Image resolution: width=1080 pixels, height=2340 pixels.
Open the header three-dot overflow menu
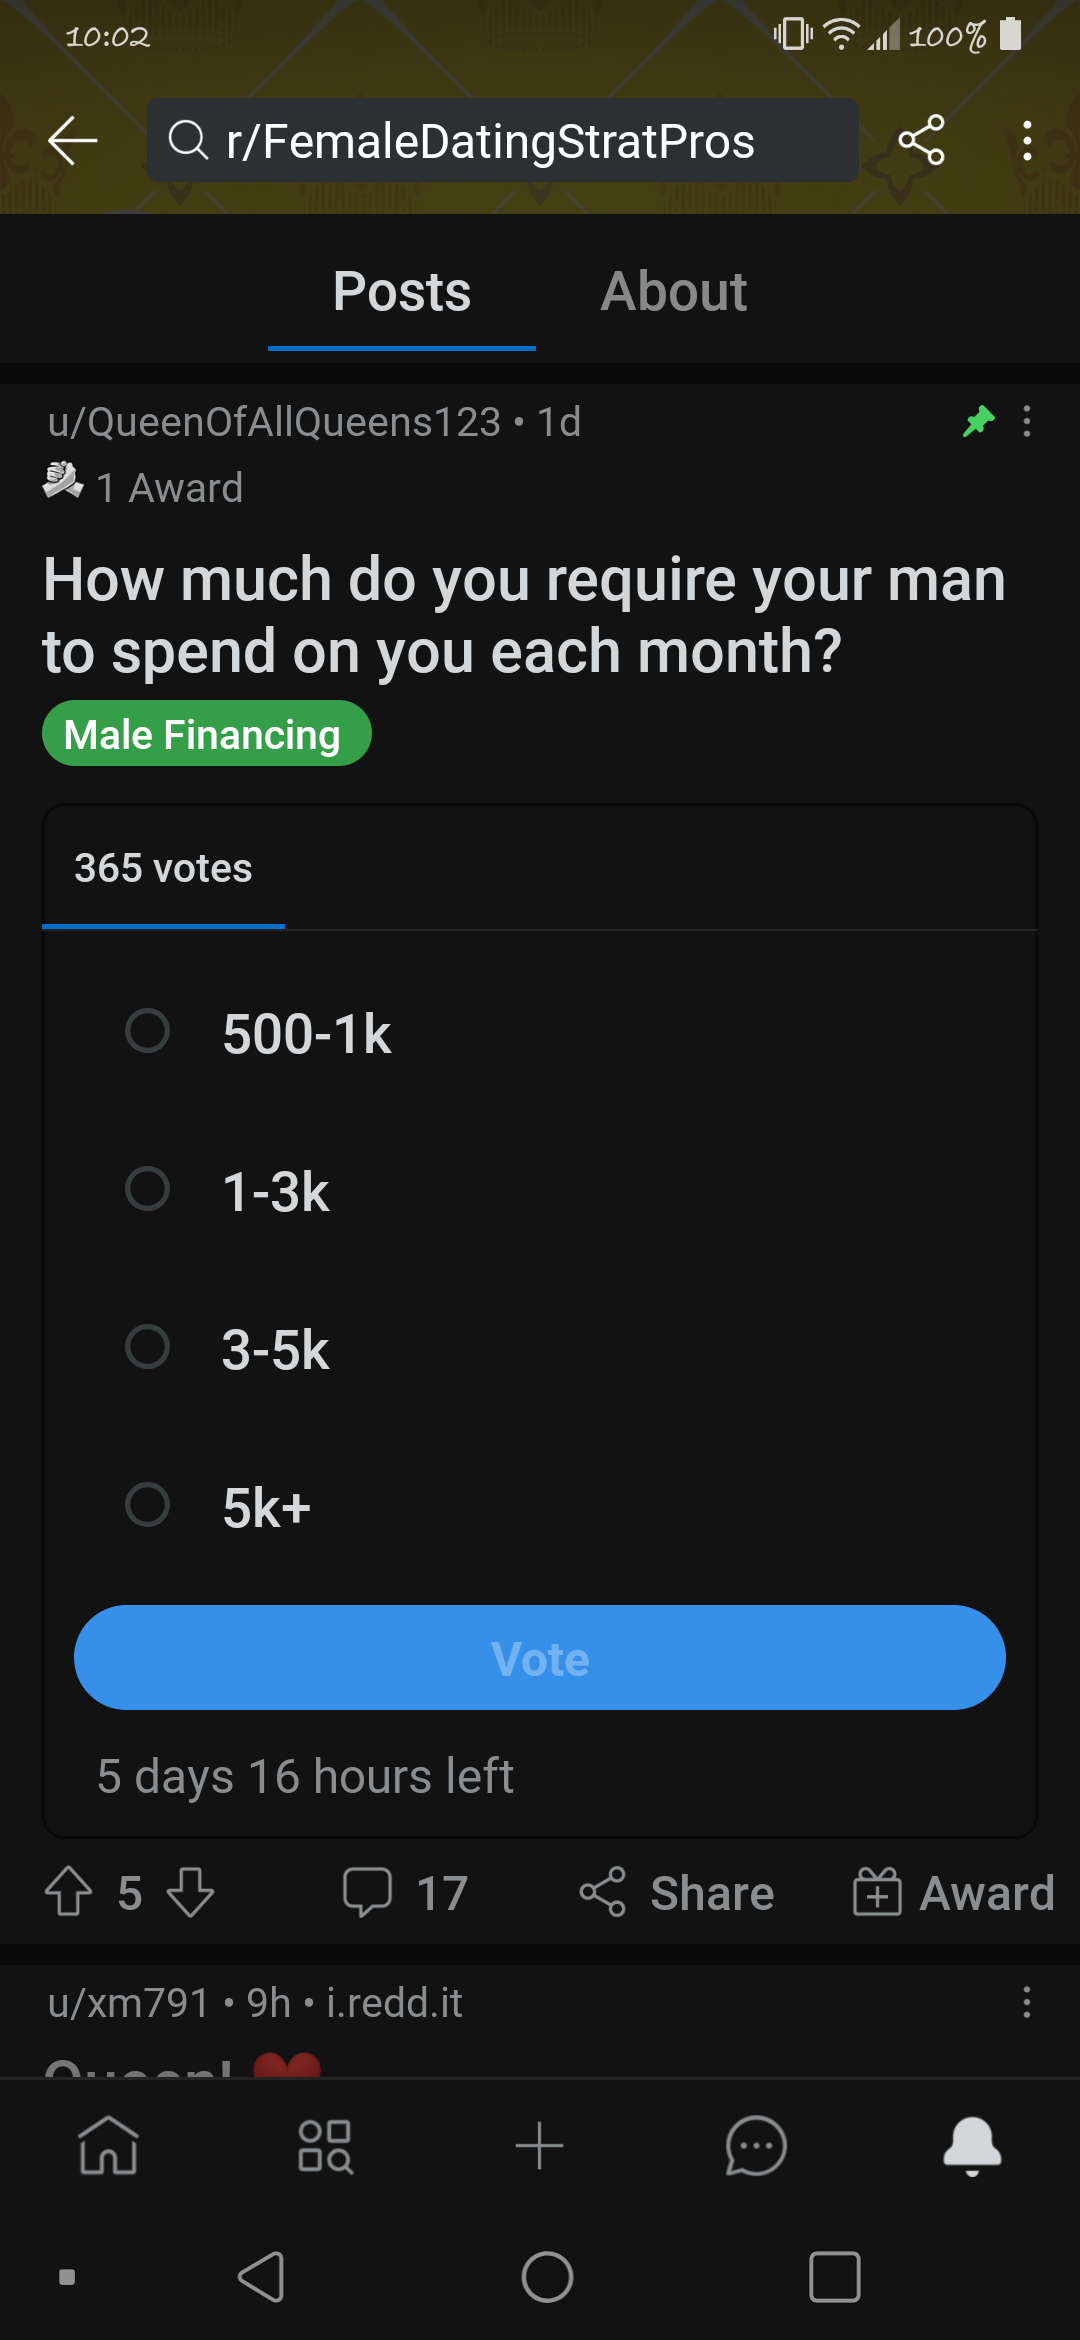(x=1027, y=141)
